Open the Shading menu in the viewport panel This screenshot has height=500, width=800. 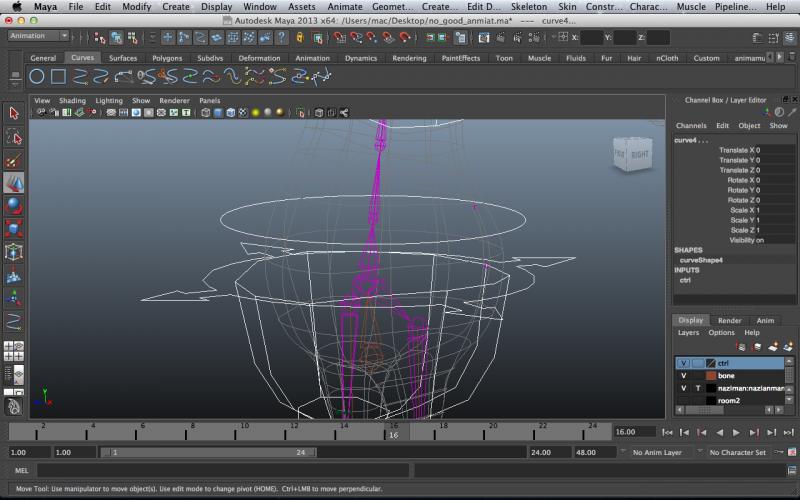72,101
